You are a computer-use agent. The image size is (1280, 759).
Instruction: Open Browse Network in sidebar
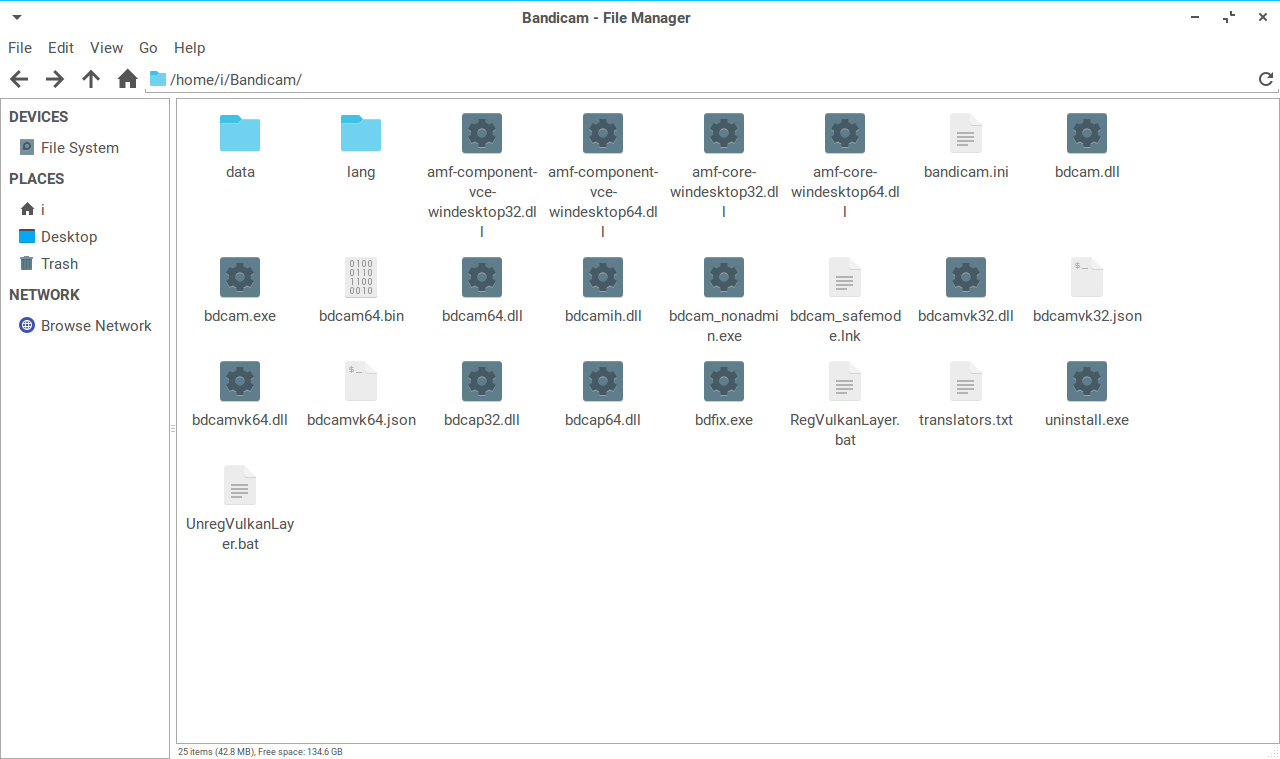[85, 326]
